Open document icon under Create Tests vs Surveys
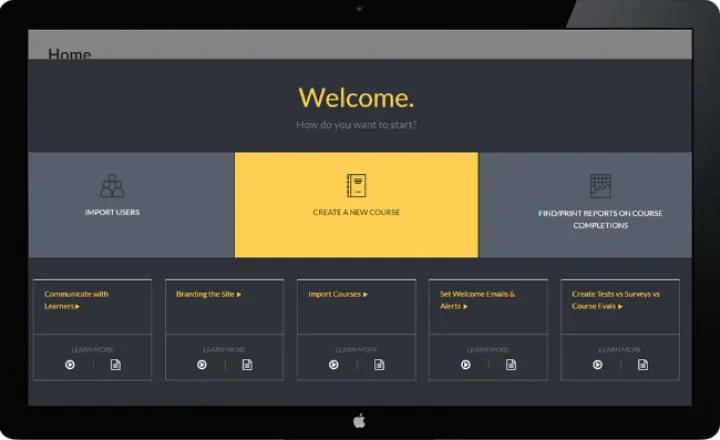The width and height of the screenshot is (720, 440). point(643,365)
